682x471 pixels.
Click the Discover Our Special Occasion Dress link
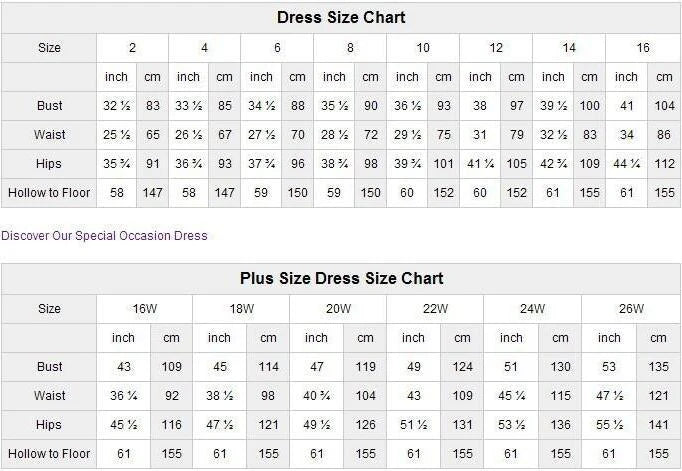pyautogui.click(x=104, y=236)
